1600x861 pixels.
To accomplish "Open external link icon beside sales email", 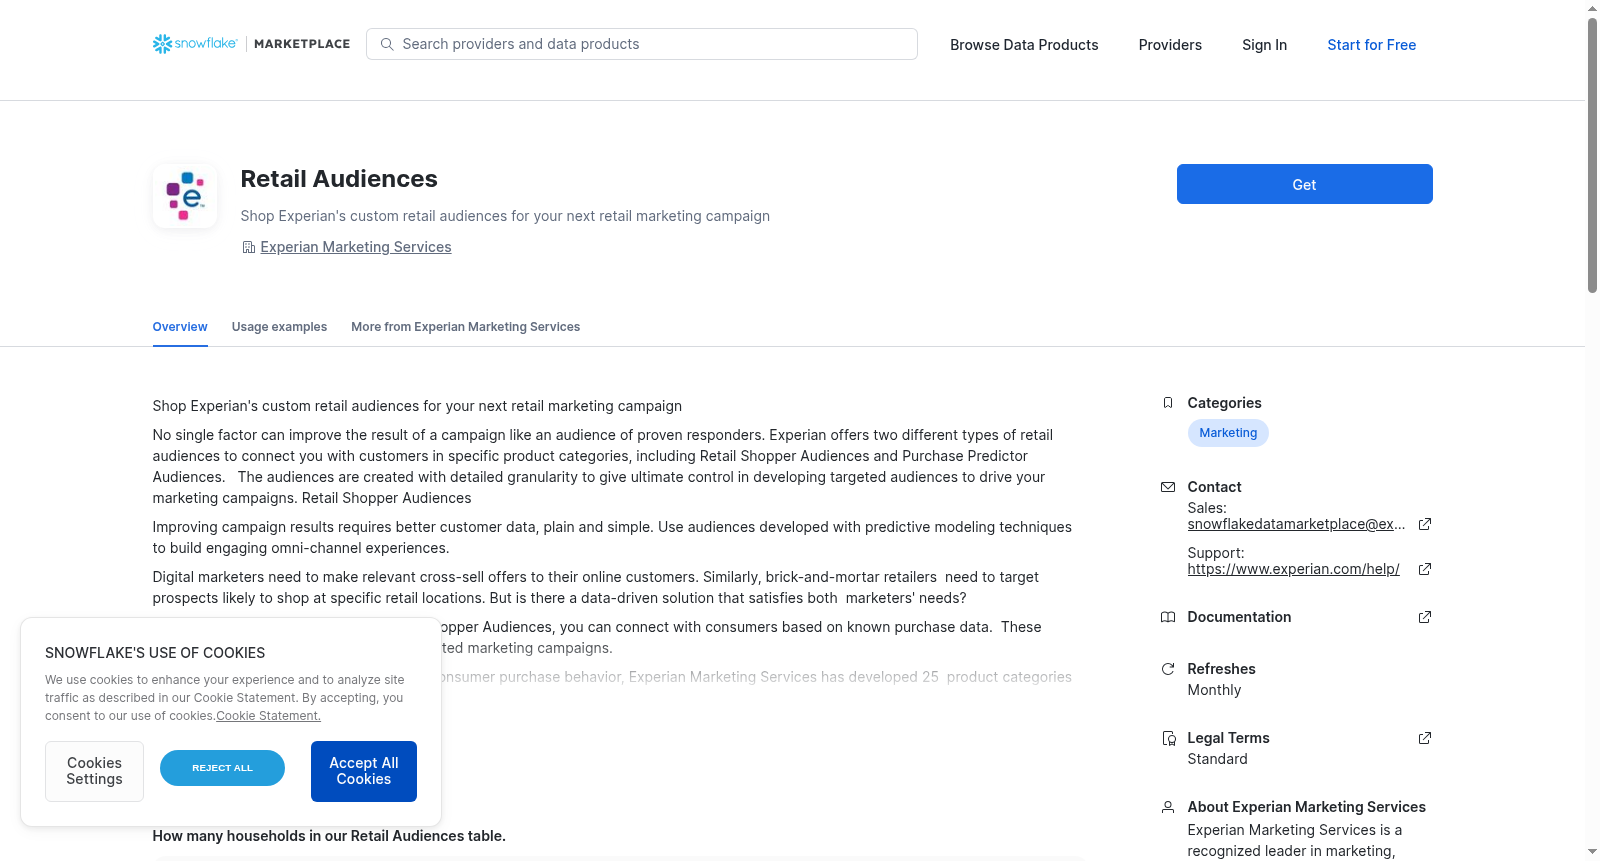I will click(x=1425, y=524).
